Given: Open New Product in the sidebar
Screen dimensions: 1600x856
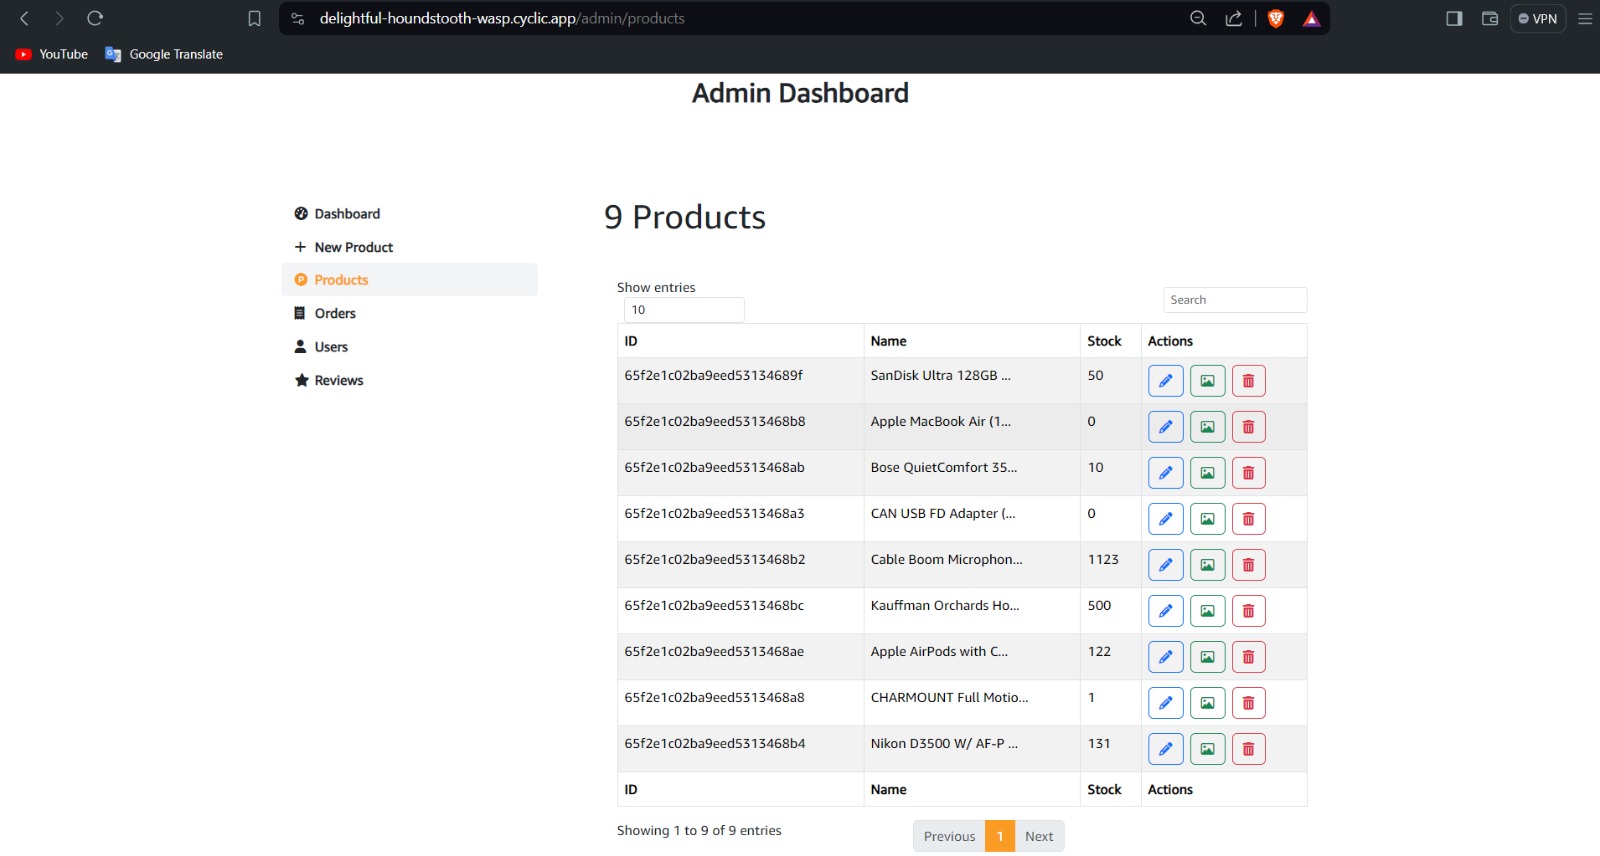Looking at the screenshot, I should pos(410,247).
